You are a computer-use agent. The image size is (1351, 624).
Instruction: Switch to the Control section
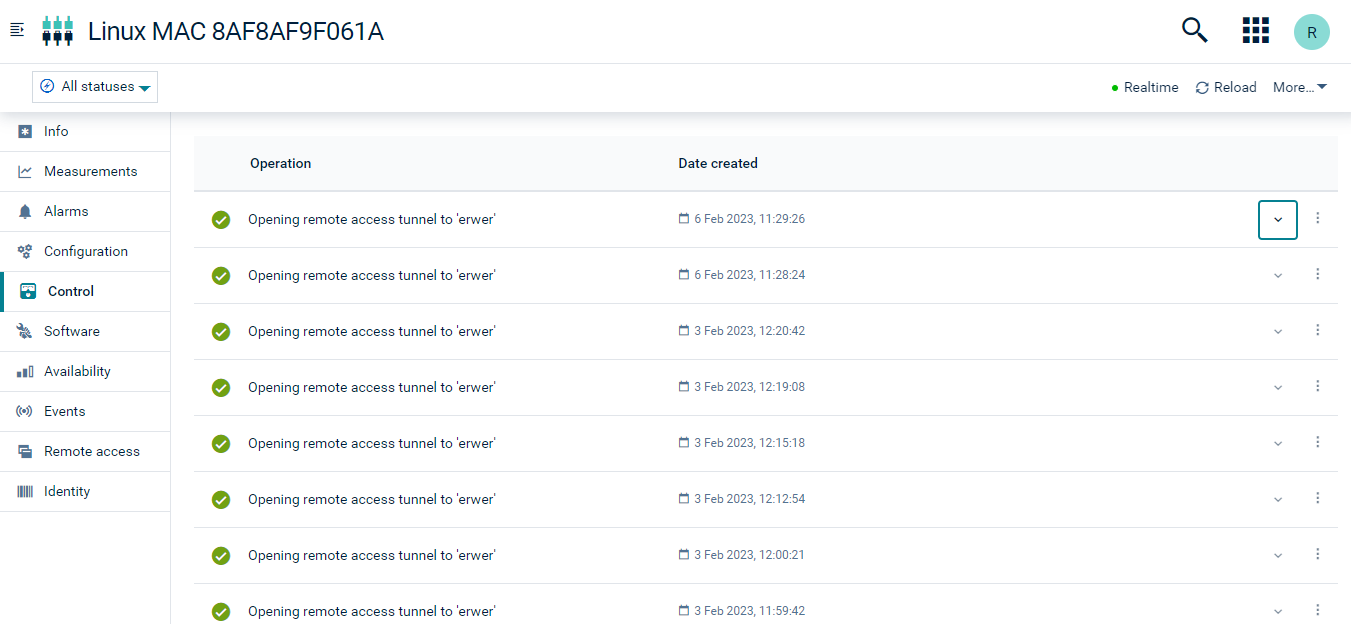coord(72,291)
